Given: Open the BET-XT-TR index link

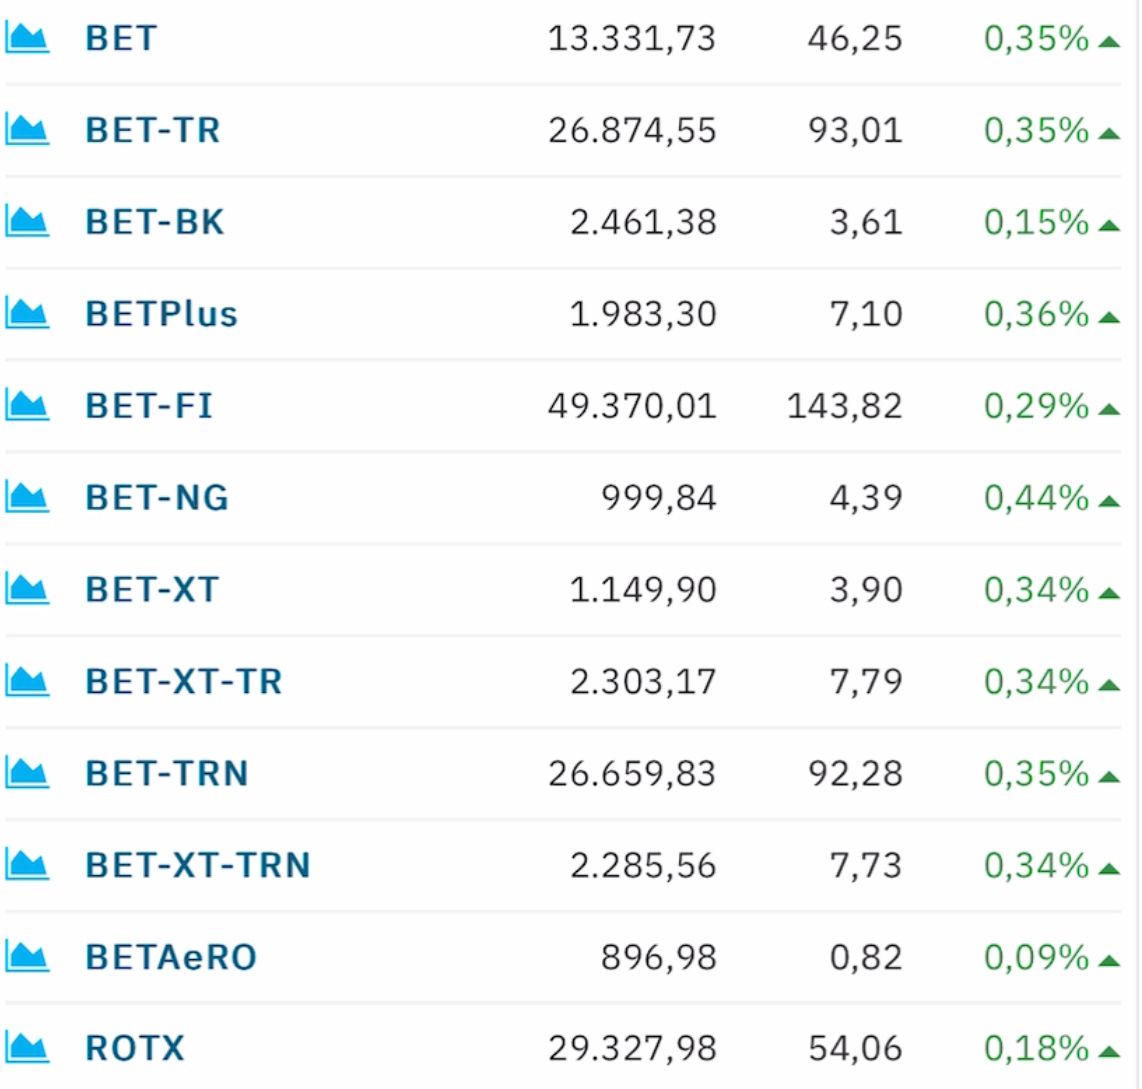Looking at the screenshot, I should pos(184,682).
